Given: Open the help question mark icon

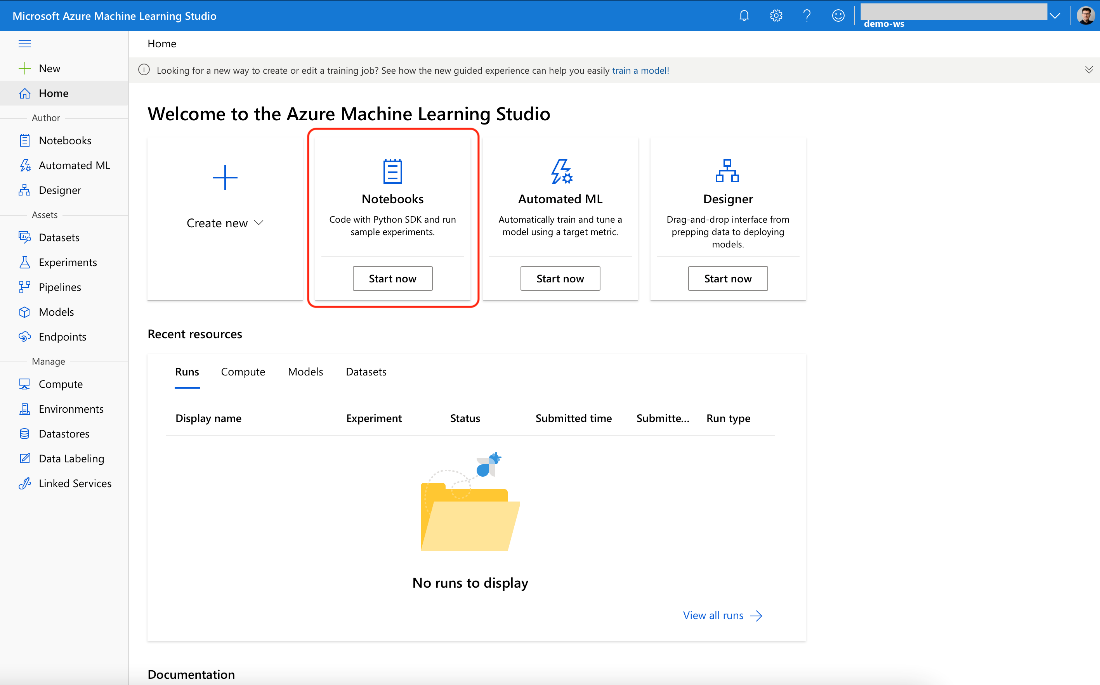Looking at the screenshot, I should (807, 15).
